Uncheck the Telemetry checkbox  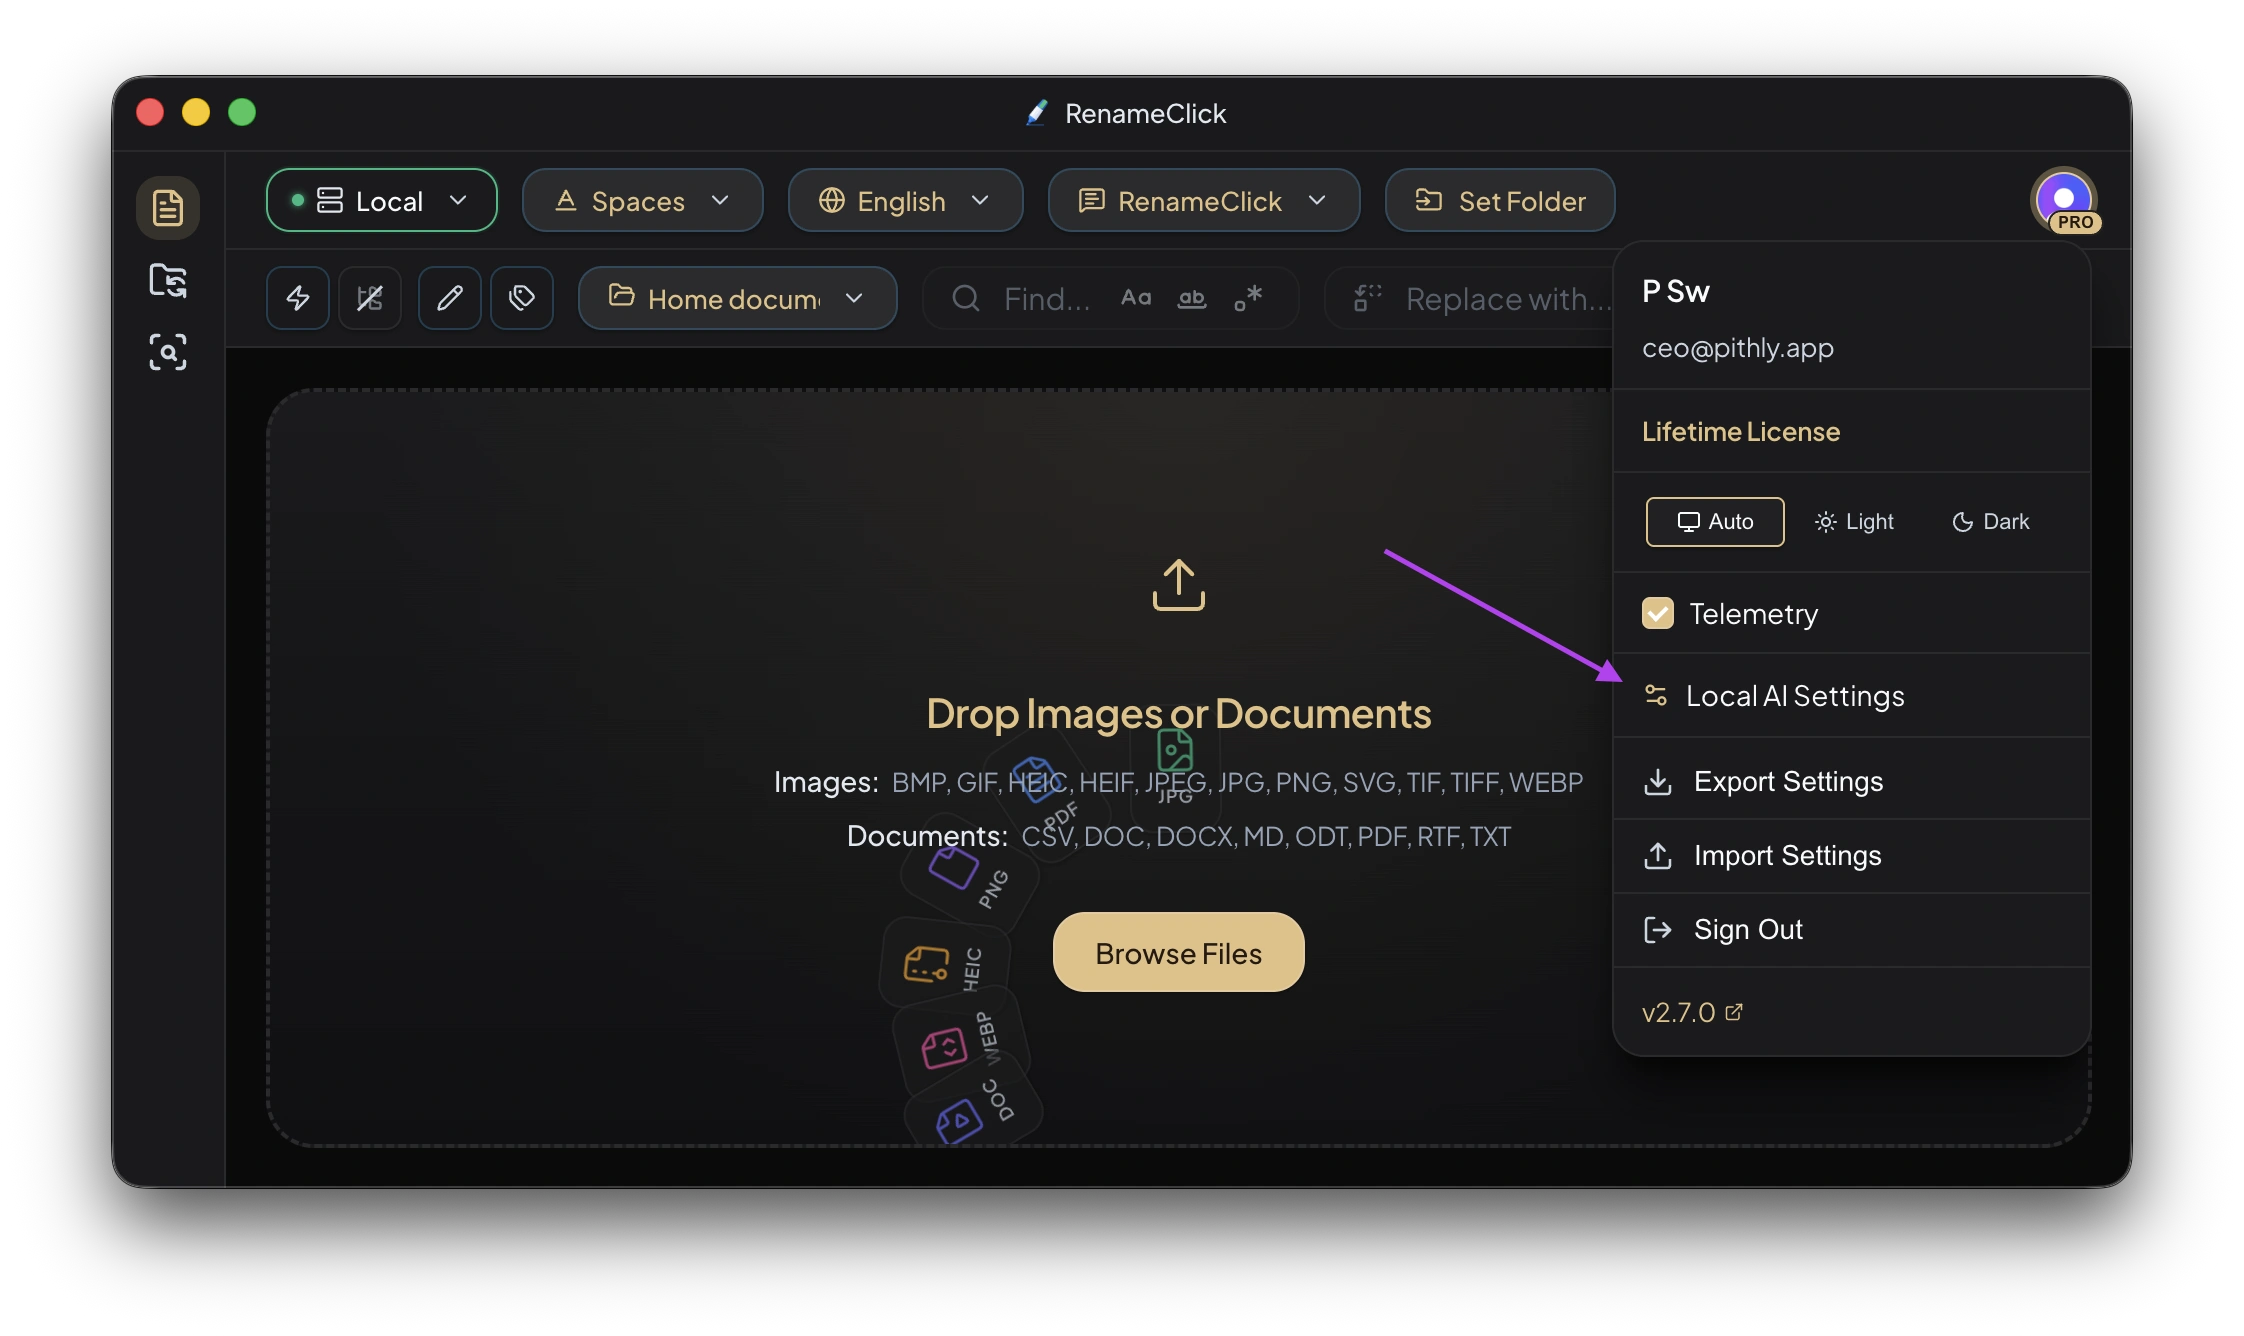coord(1658,613)
